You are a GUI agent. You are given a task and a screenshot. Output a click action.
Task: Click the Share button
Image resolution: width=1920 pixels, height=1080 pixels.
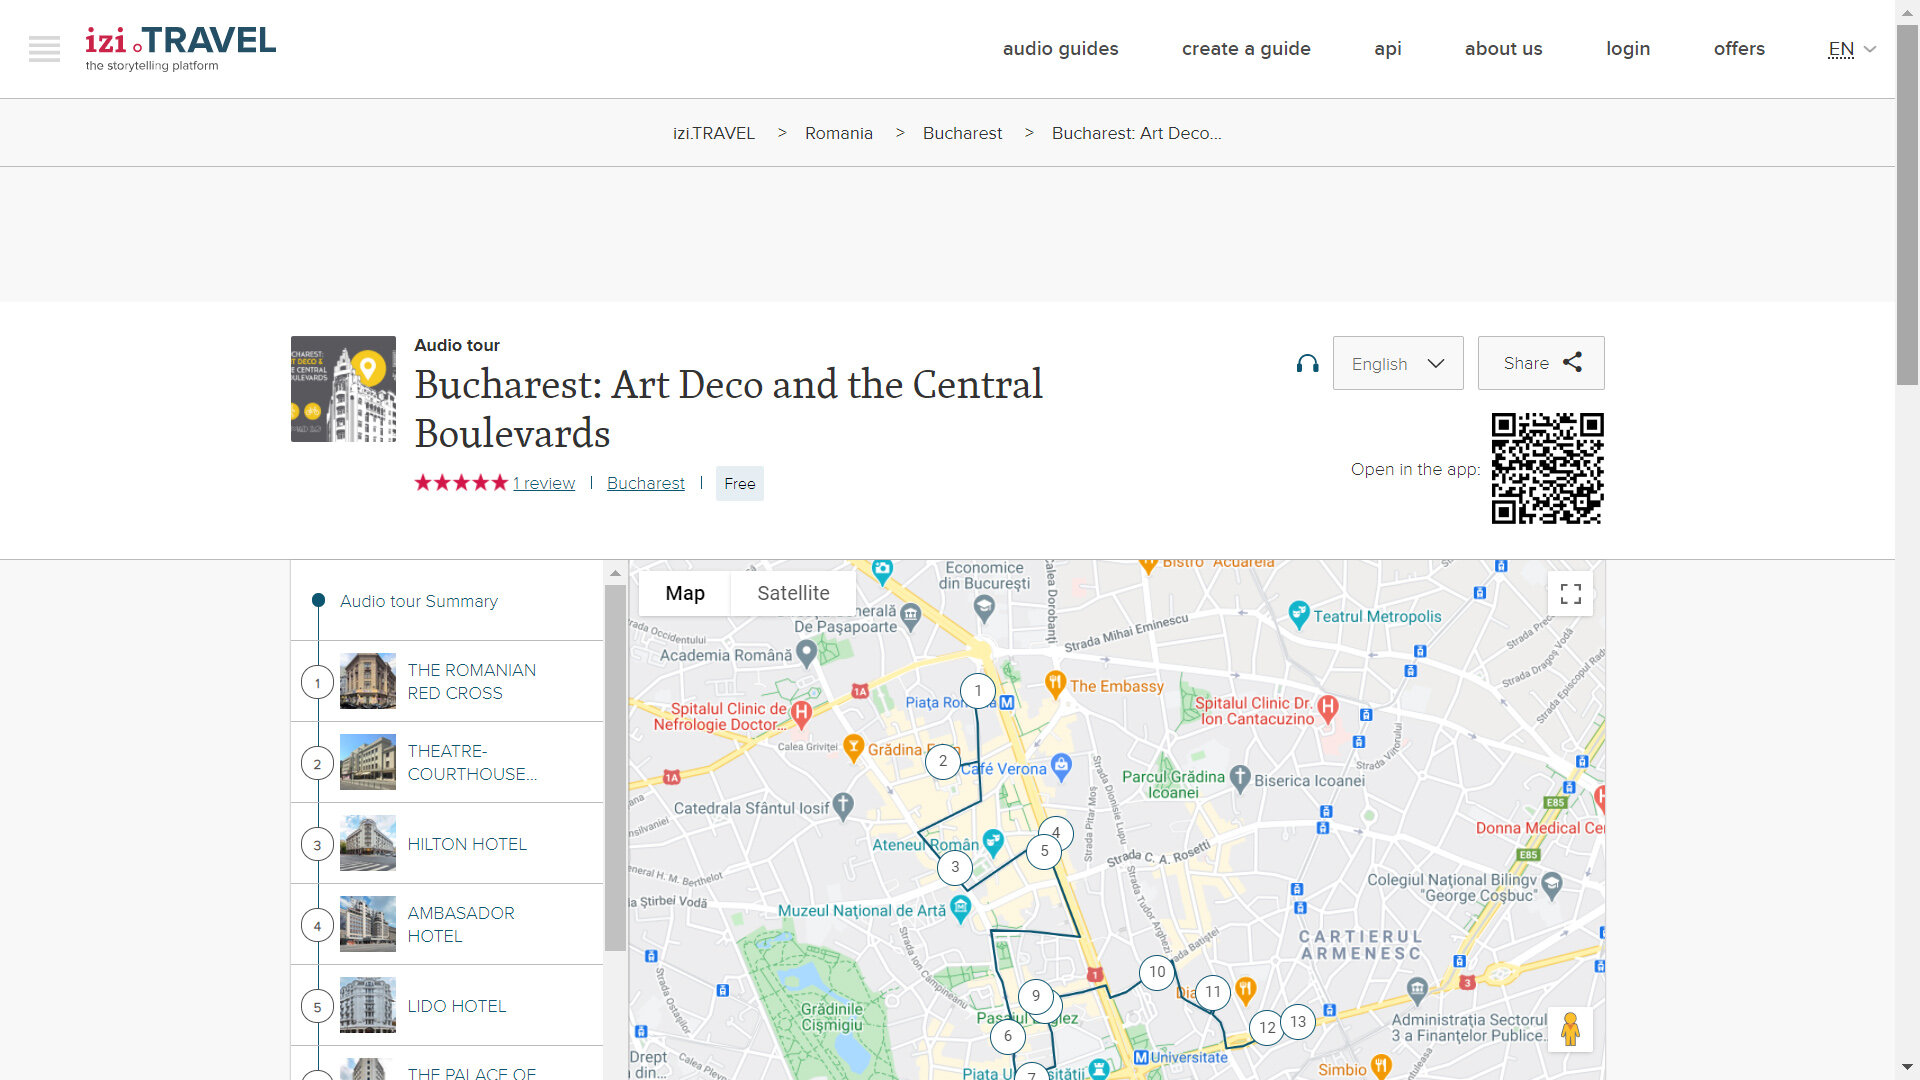[x=1541, y=363]
